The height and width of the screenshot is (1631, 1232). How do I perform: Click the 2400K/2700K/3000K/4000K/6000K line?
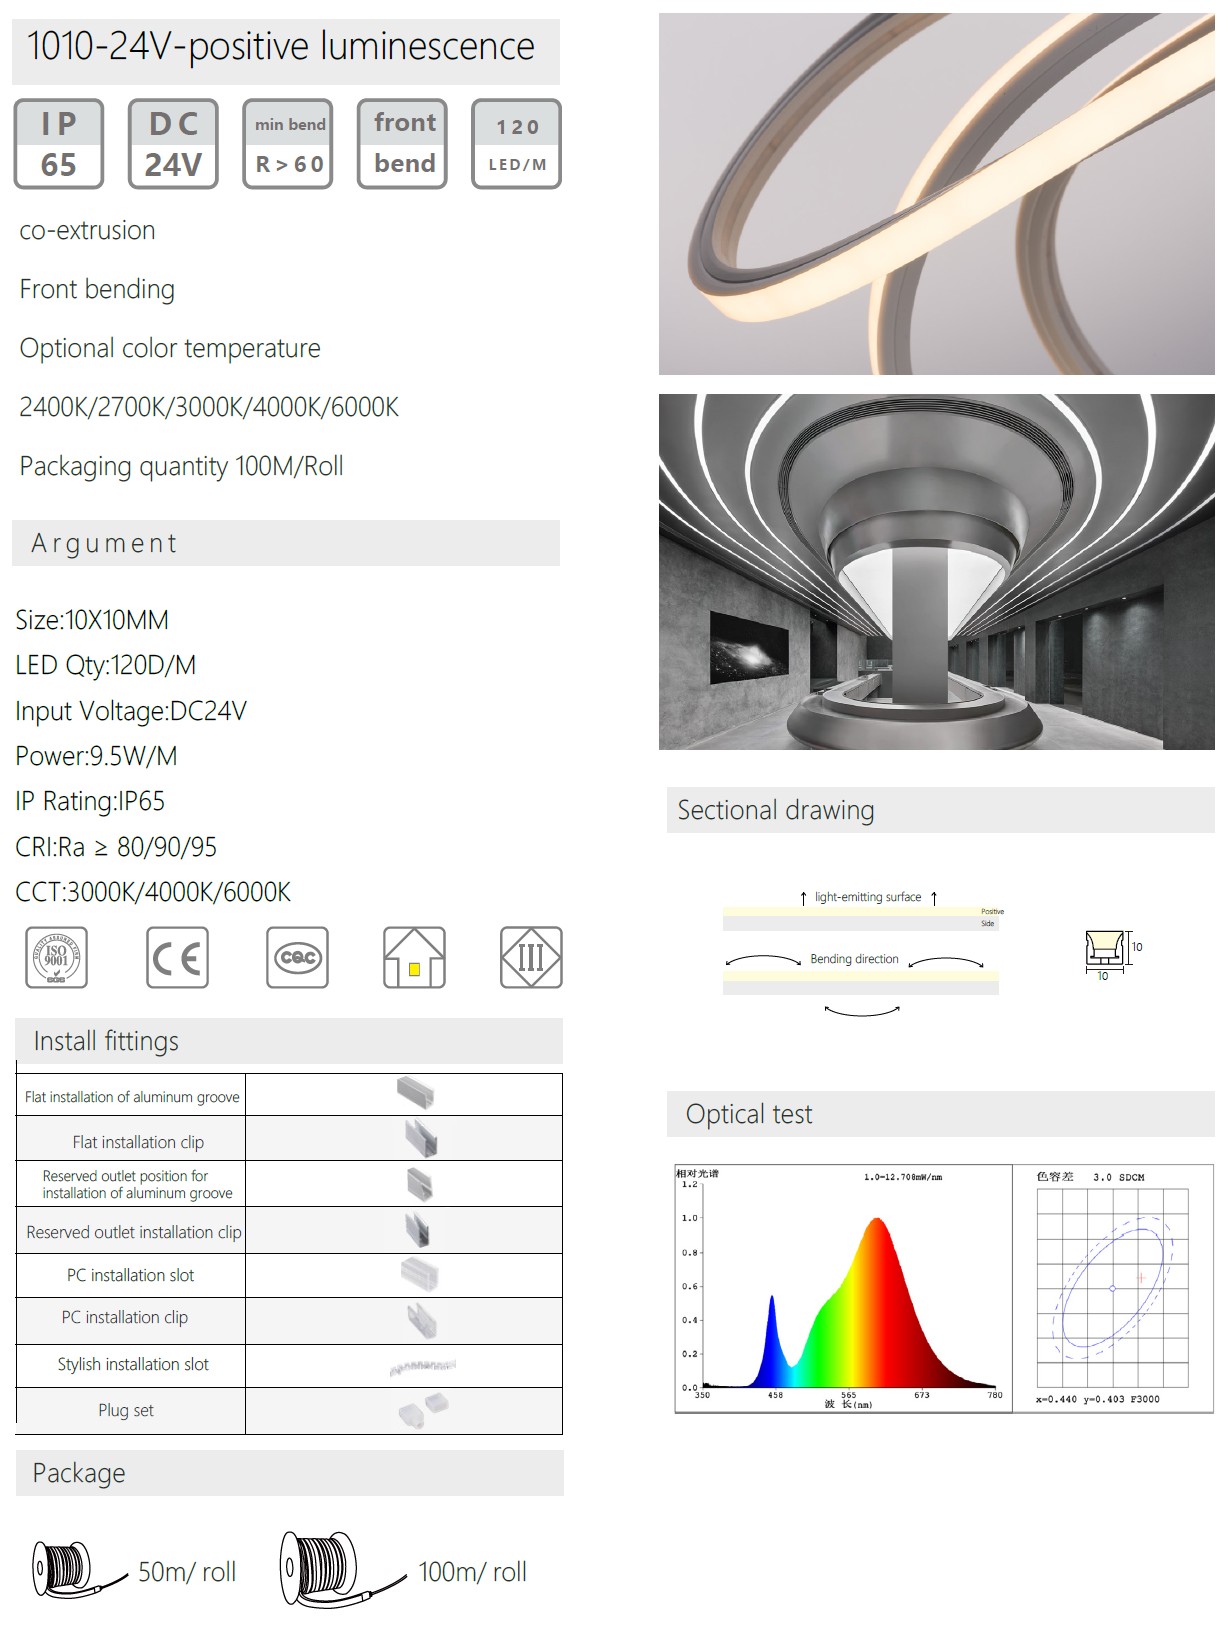point(209,407)
